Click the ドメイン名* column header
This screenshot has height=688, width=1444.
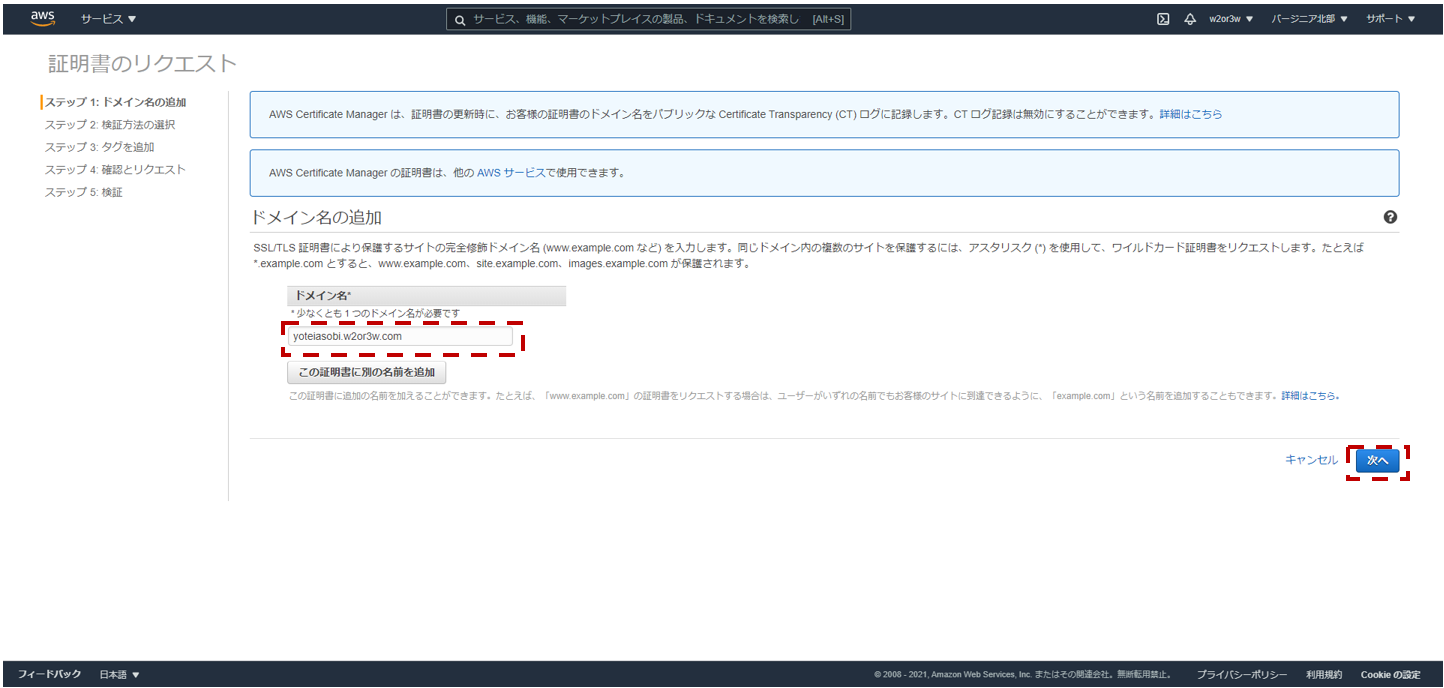tap(427, 296)
